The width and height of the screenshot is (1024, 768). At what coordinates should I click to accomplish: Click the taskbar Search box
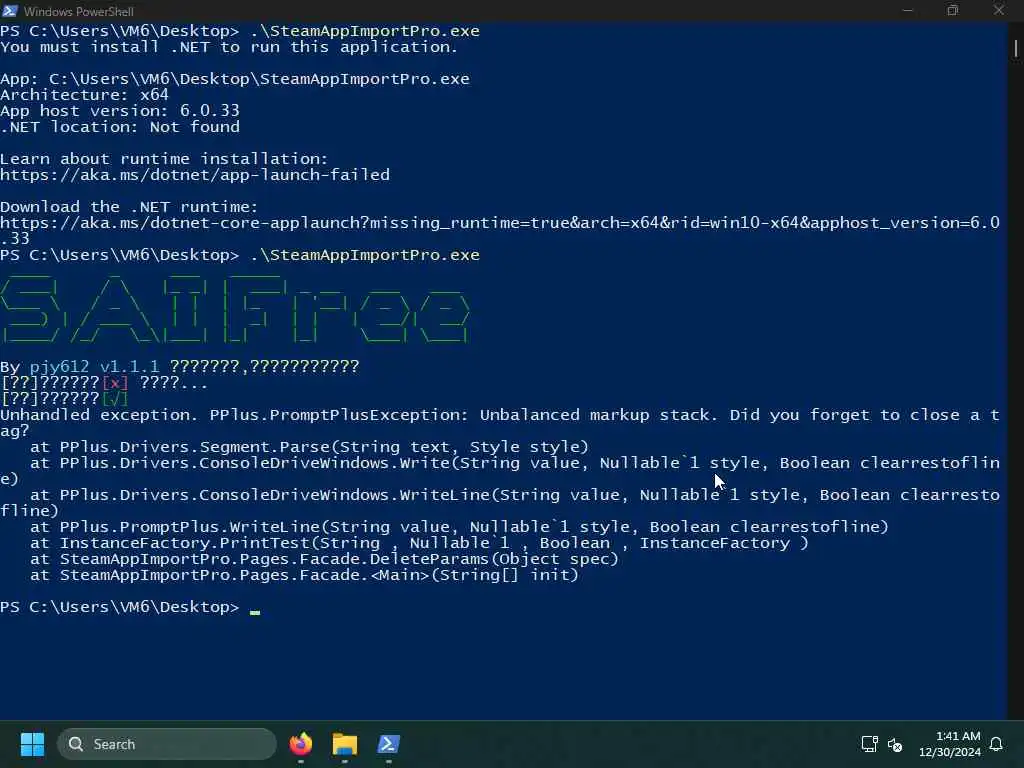click(167, 744)
